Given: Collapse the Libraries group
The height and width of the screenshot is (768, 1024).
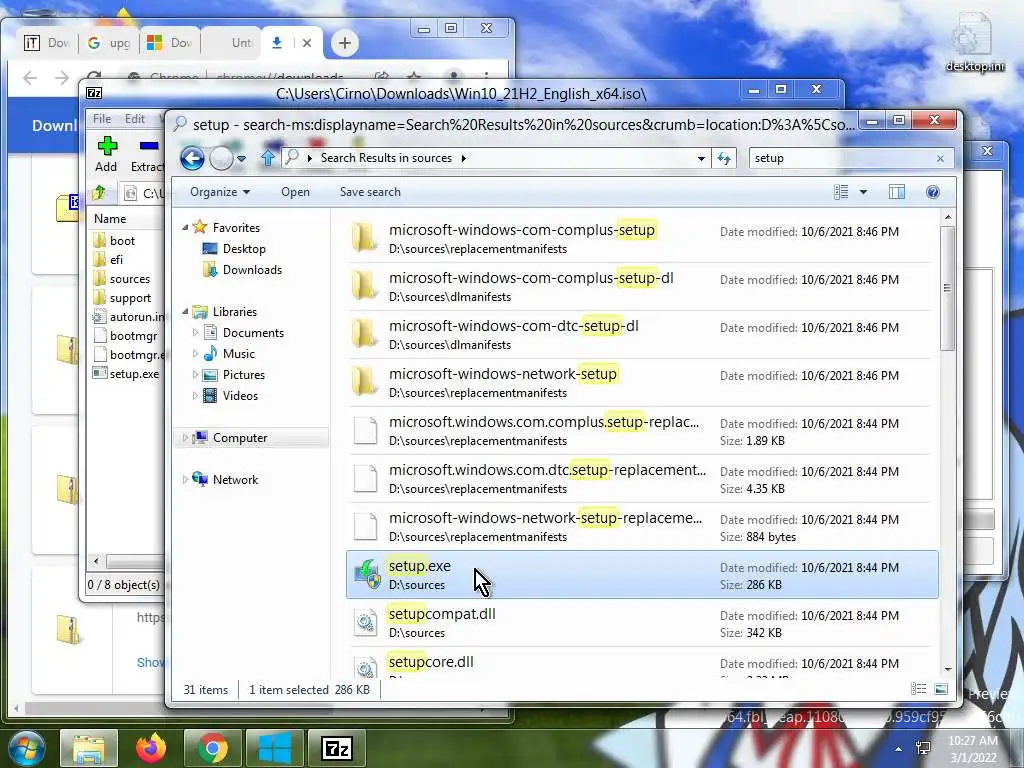Looking at the screenshot, I should click(185, 312).
